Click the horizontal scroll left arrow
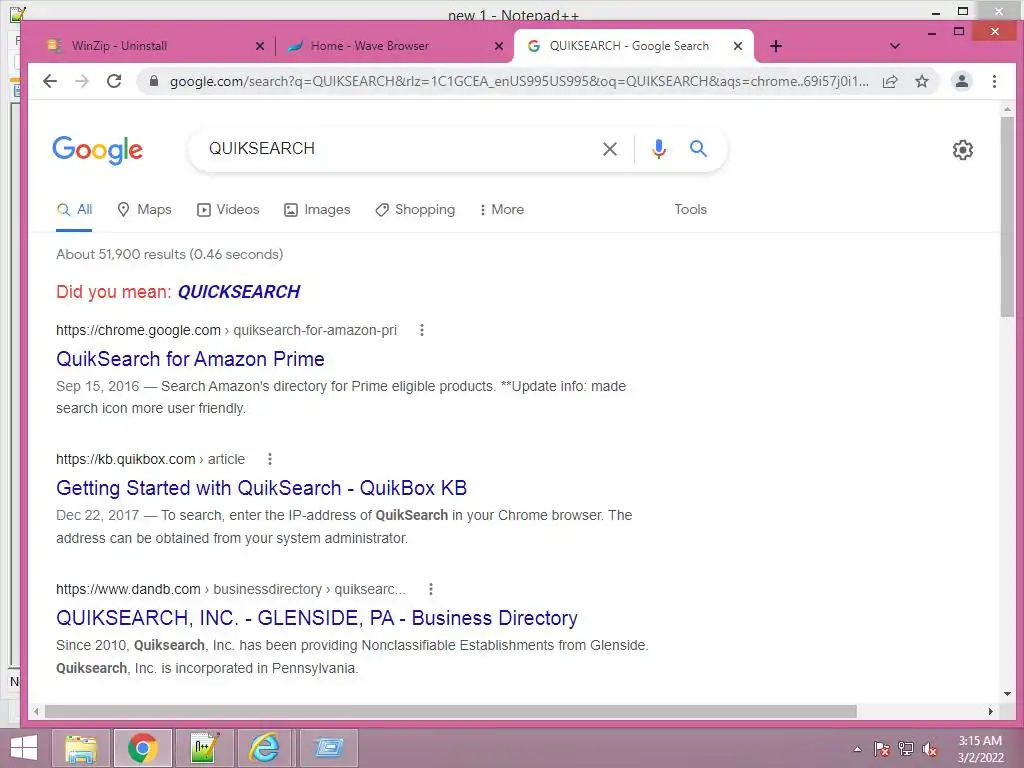The height and width of the screenshot is (768, 1024). [x=37, y=711]
